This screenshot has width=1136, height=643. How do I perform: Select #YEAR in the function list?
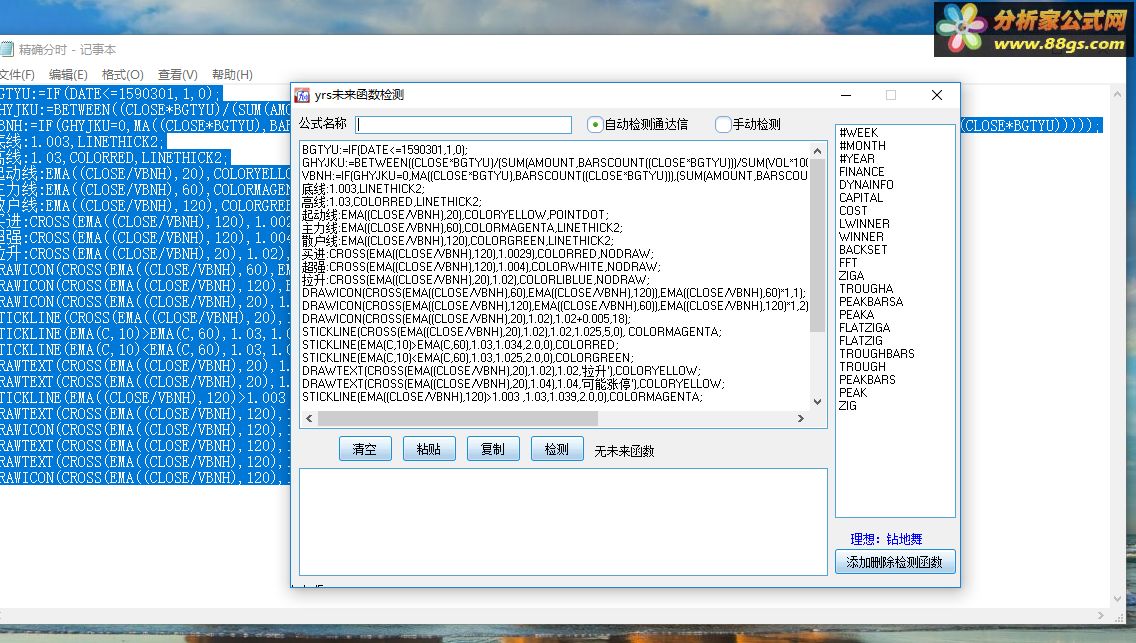coord(857,159)
